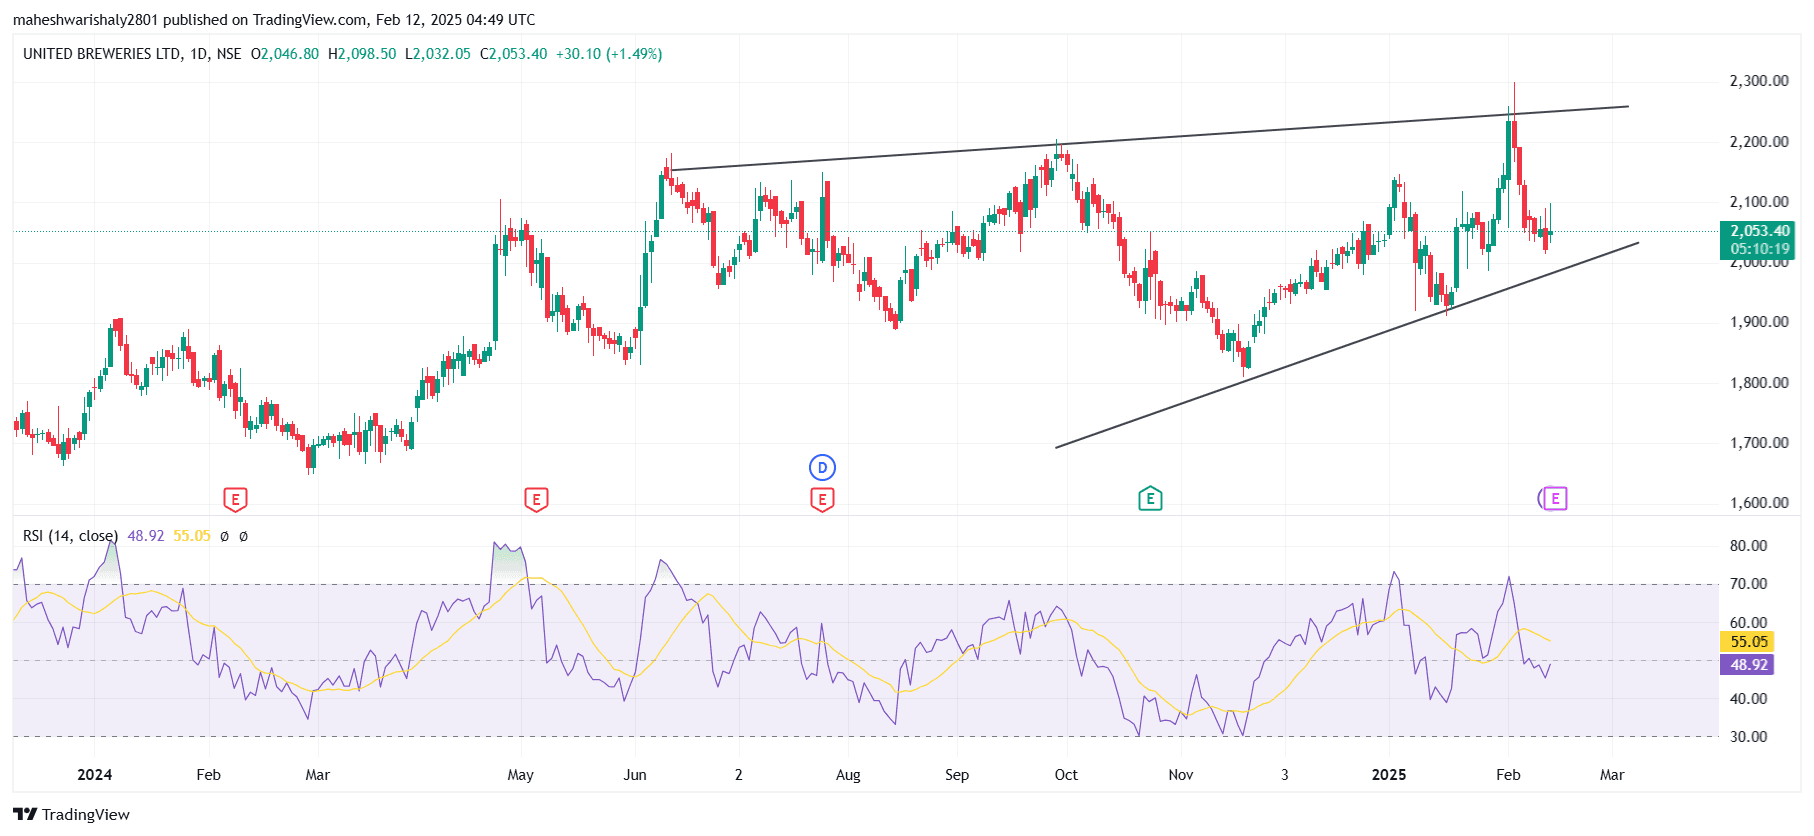The height and width of the screenshot is (836, 1814).
Task: Click the close value in the header
Action: [519, 54]
